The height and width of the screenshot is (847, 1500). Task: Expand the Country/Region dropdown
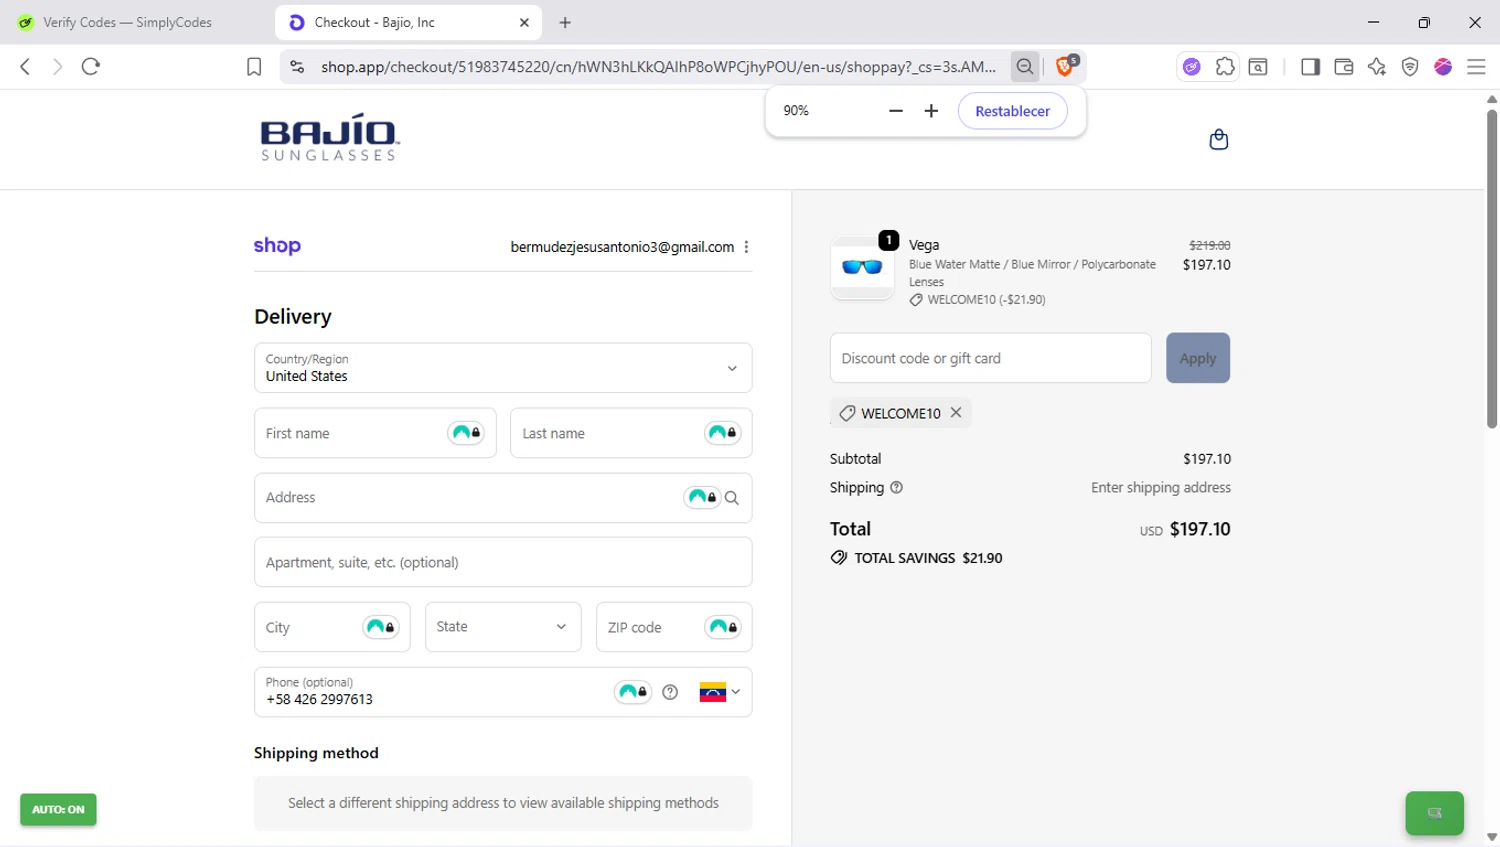click(503, 368)
